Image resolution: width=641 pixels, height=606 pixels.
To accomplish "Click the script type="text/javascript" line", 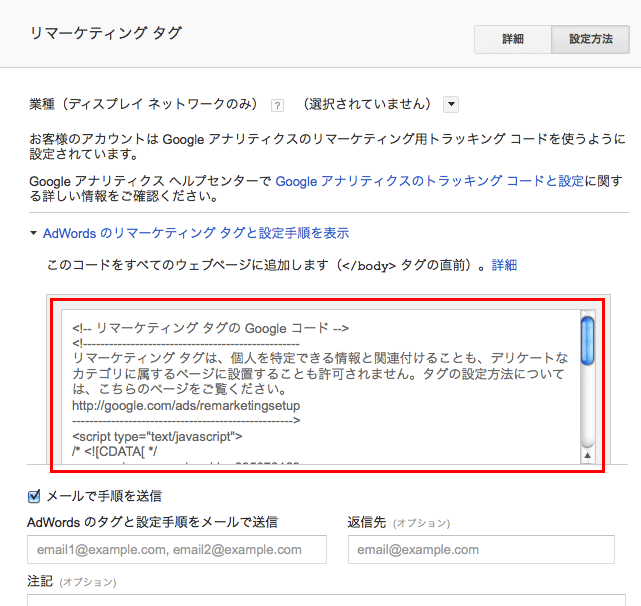I will pyautogui.click(x=157, y=437).
